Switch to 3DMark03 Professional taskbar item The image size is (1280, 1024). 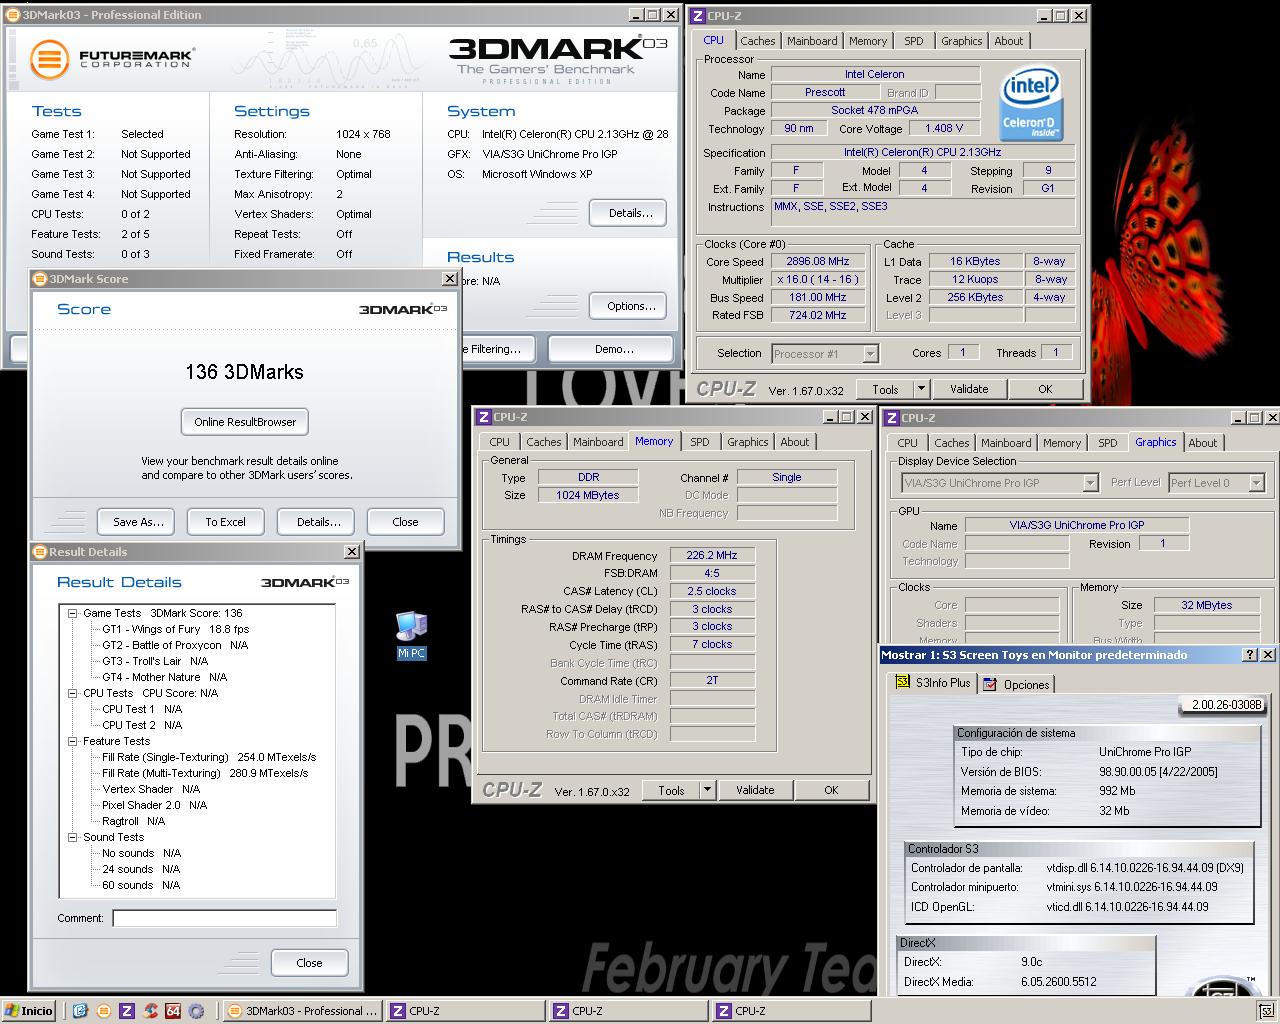(301, 1011)
